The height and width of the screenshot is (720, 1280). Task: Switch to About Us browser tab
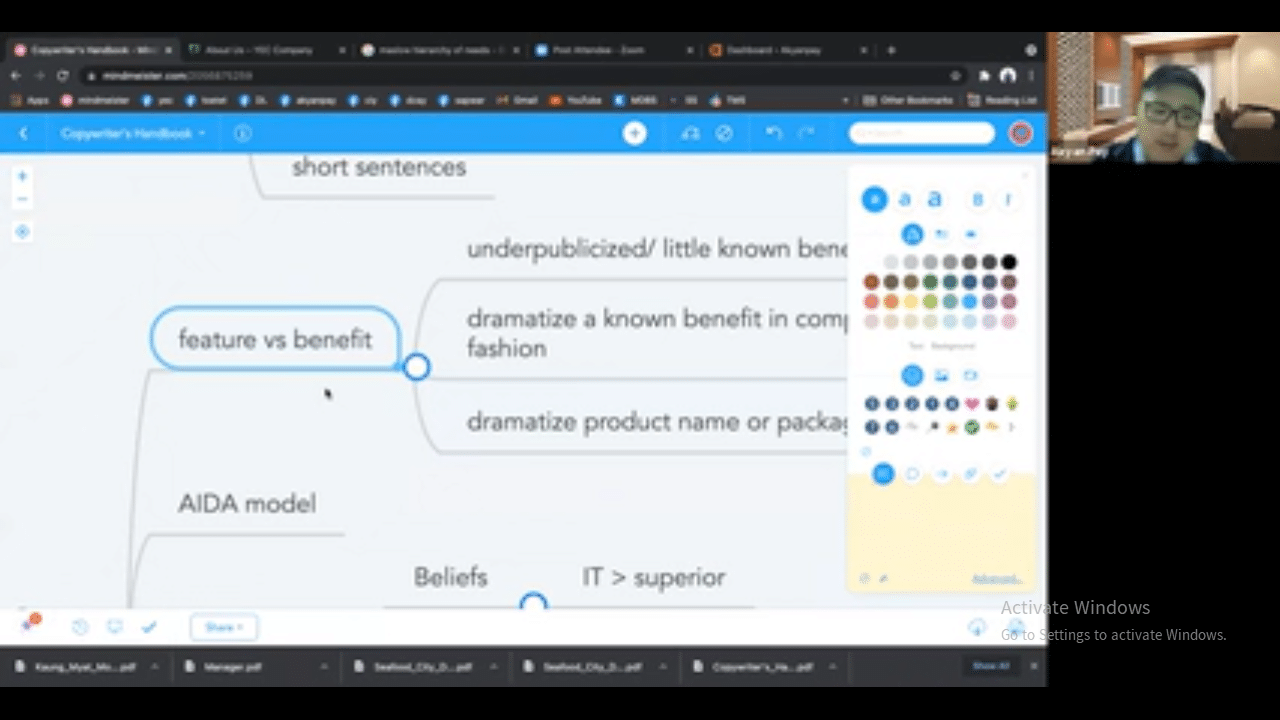[265, 50]
